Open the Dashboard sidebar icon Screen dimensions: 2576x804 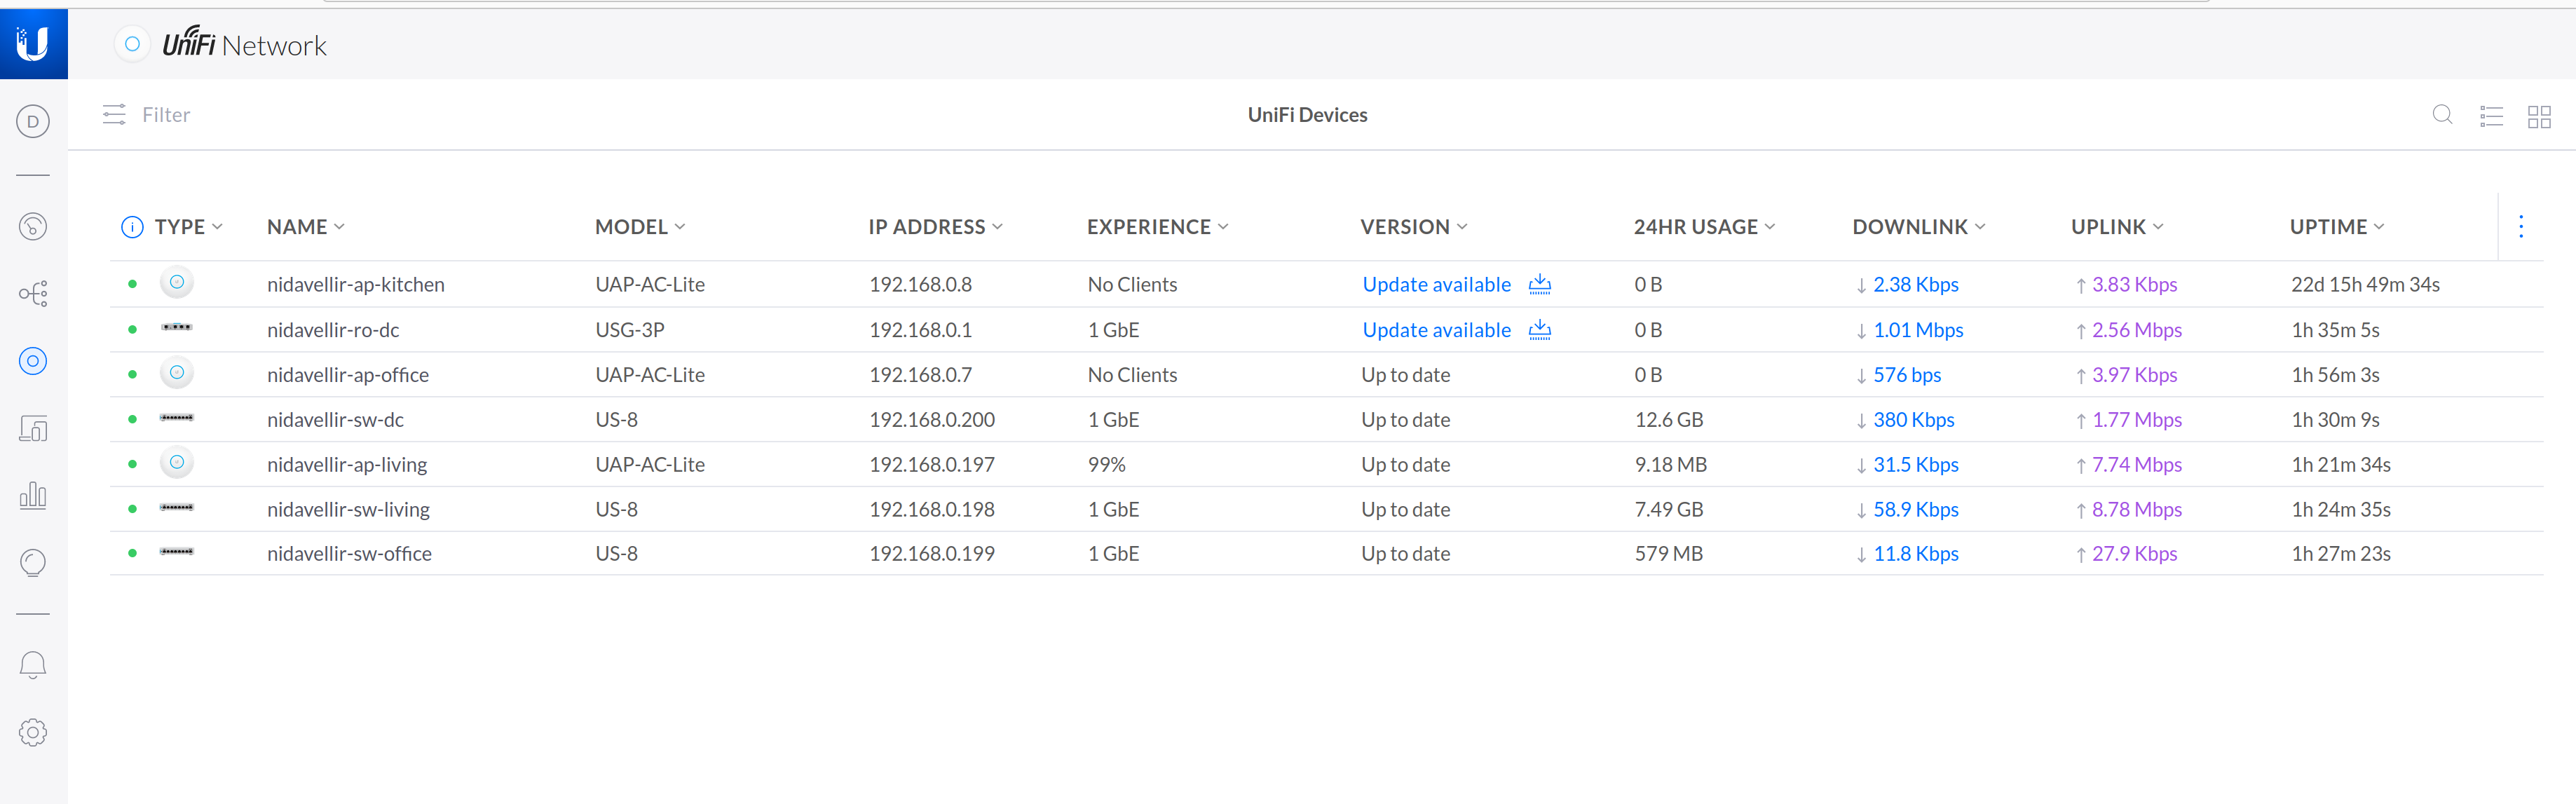click(x=33, y=226)
